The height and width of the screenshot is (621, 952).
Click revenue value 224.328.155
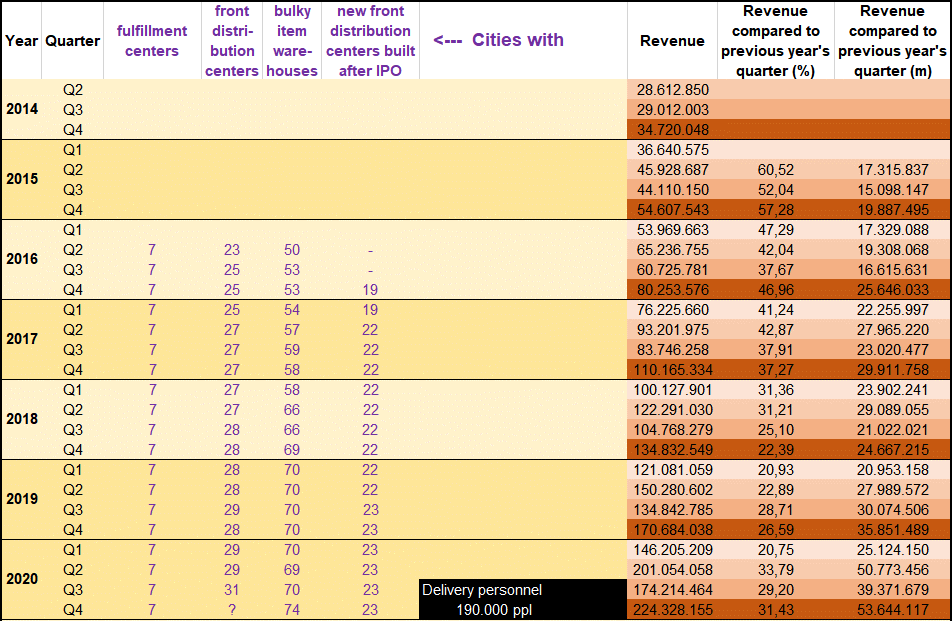673,610
